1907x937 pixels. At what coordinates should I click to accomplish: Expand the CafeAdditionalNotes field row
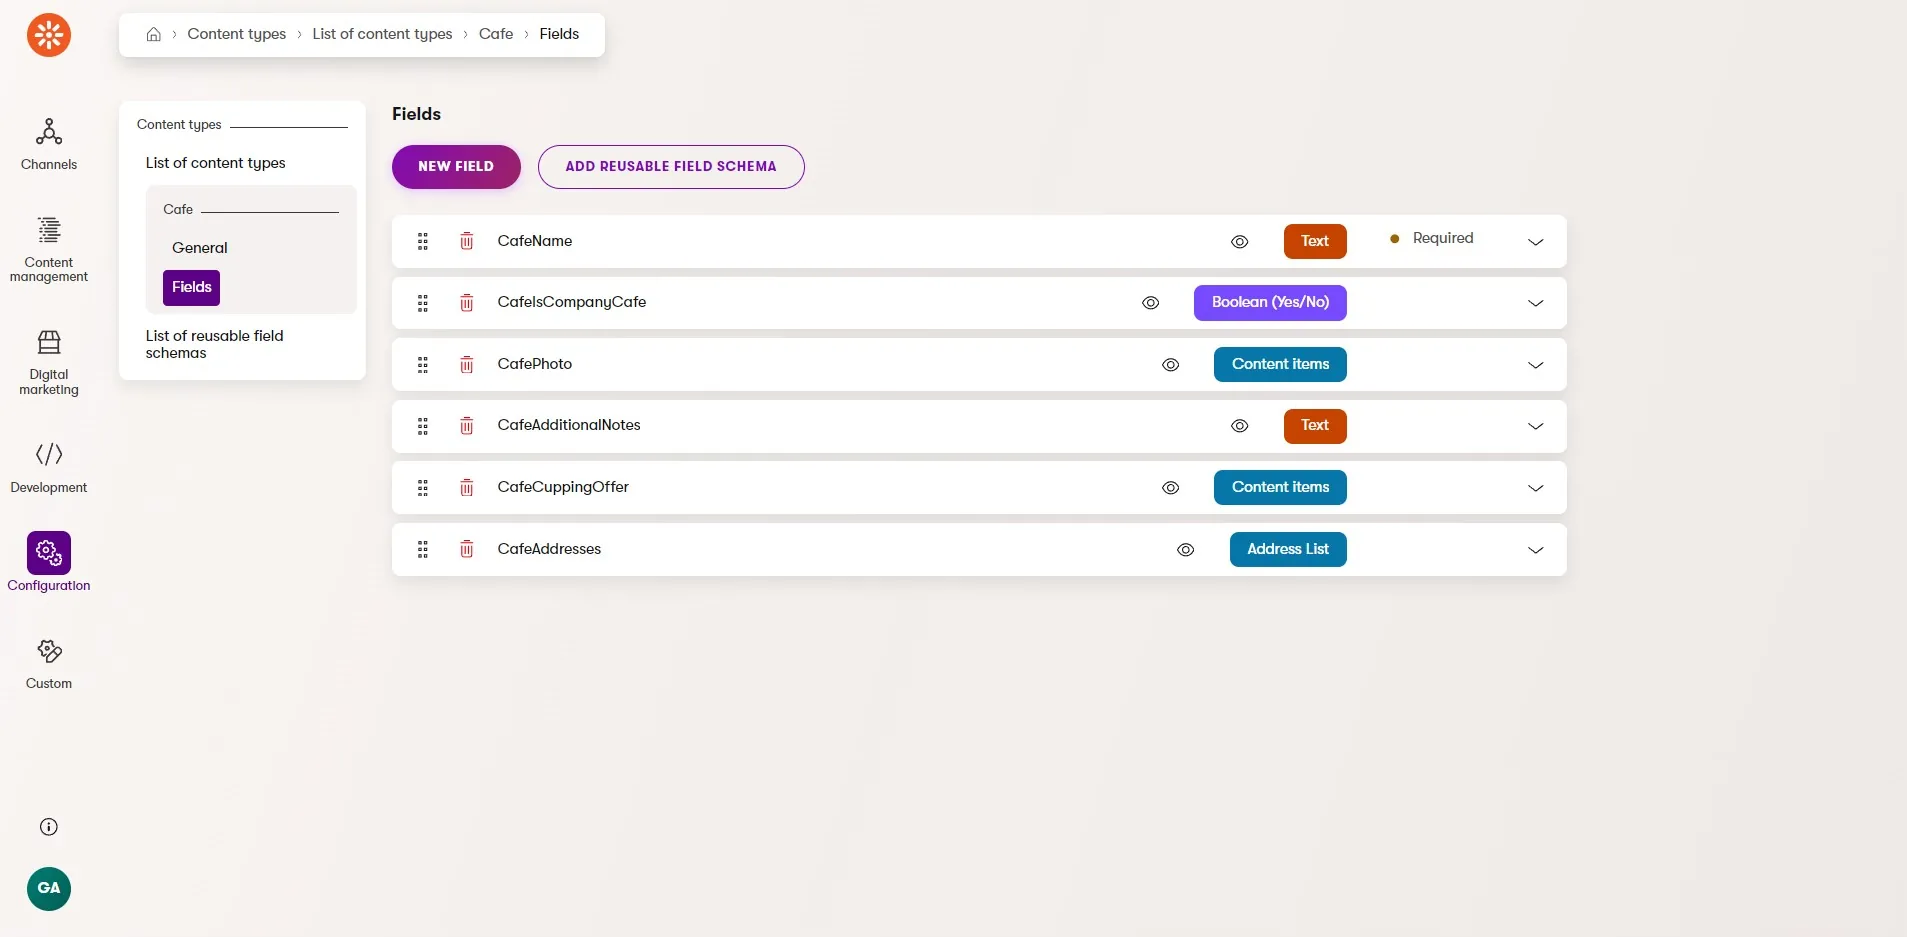pyautogui.click(x=1536, y=426)
